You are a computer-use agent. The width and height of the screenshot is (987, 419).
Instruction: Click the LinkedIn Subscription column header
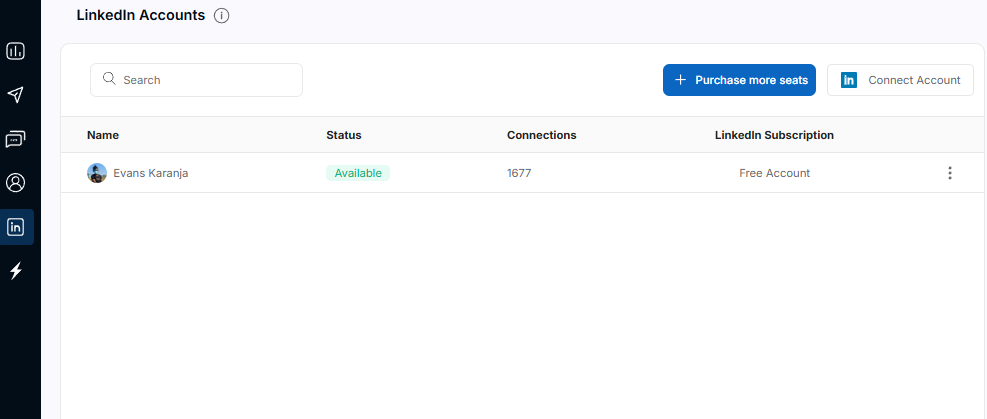(774, 135)
